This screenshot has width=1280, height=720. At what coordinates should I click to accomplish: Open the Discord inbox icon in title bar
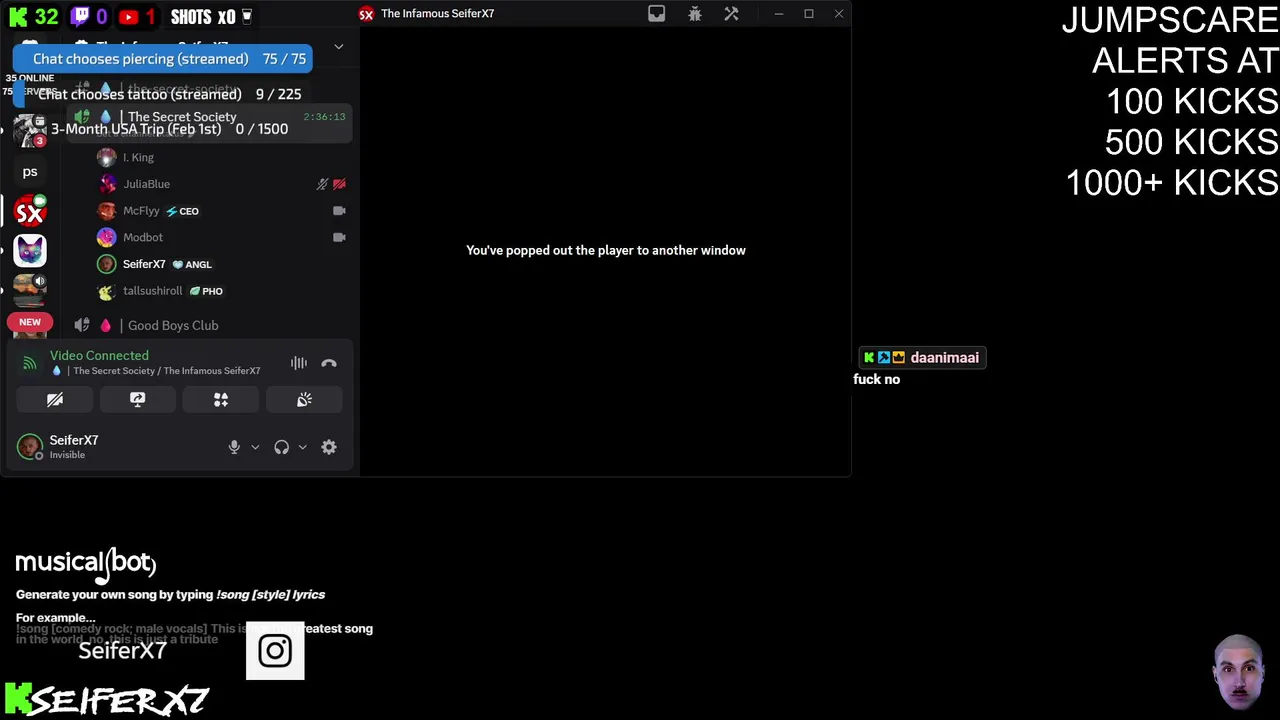click(656, 14)
